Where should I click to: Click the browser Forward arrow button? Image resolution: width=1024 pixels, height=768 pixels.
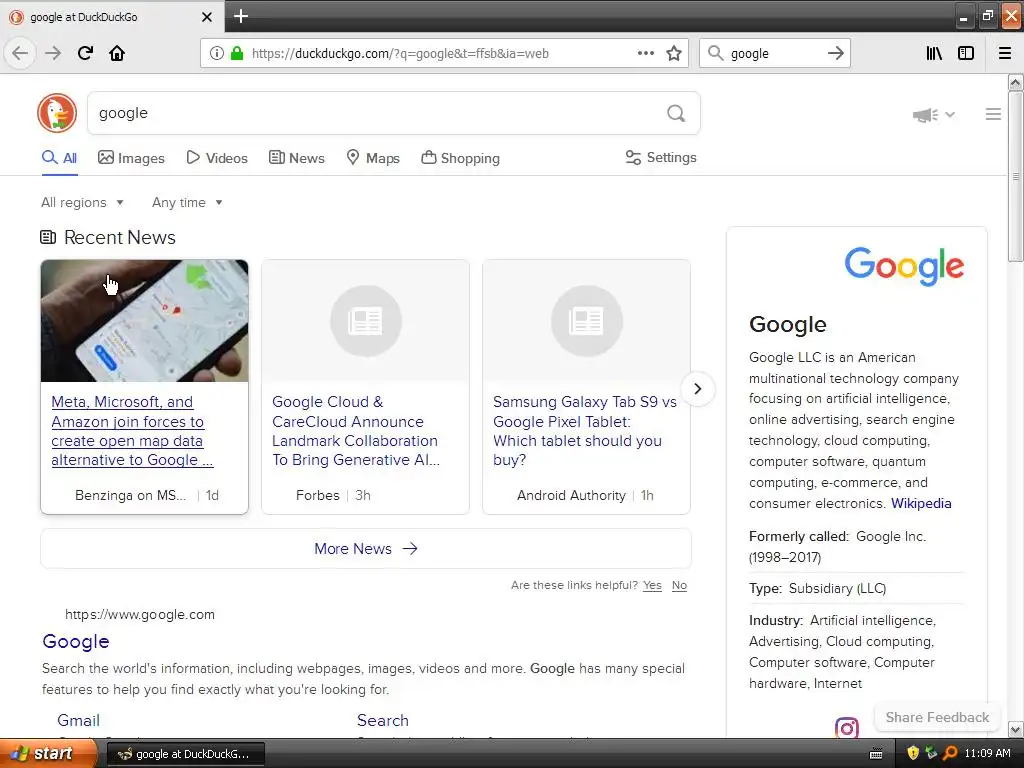pyautogui.click(x=53, y=53)
